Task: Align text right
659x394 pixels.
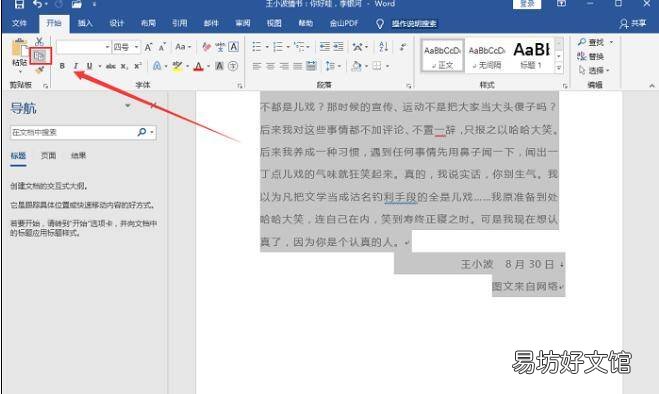Action: click(x=284, y=66)
